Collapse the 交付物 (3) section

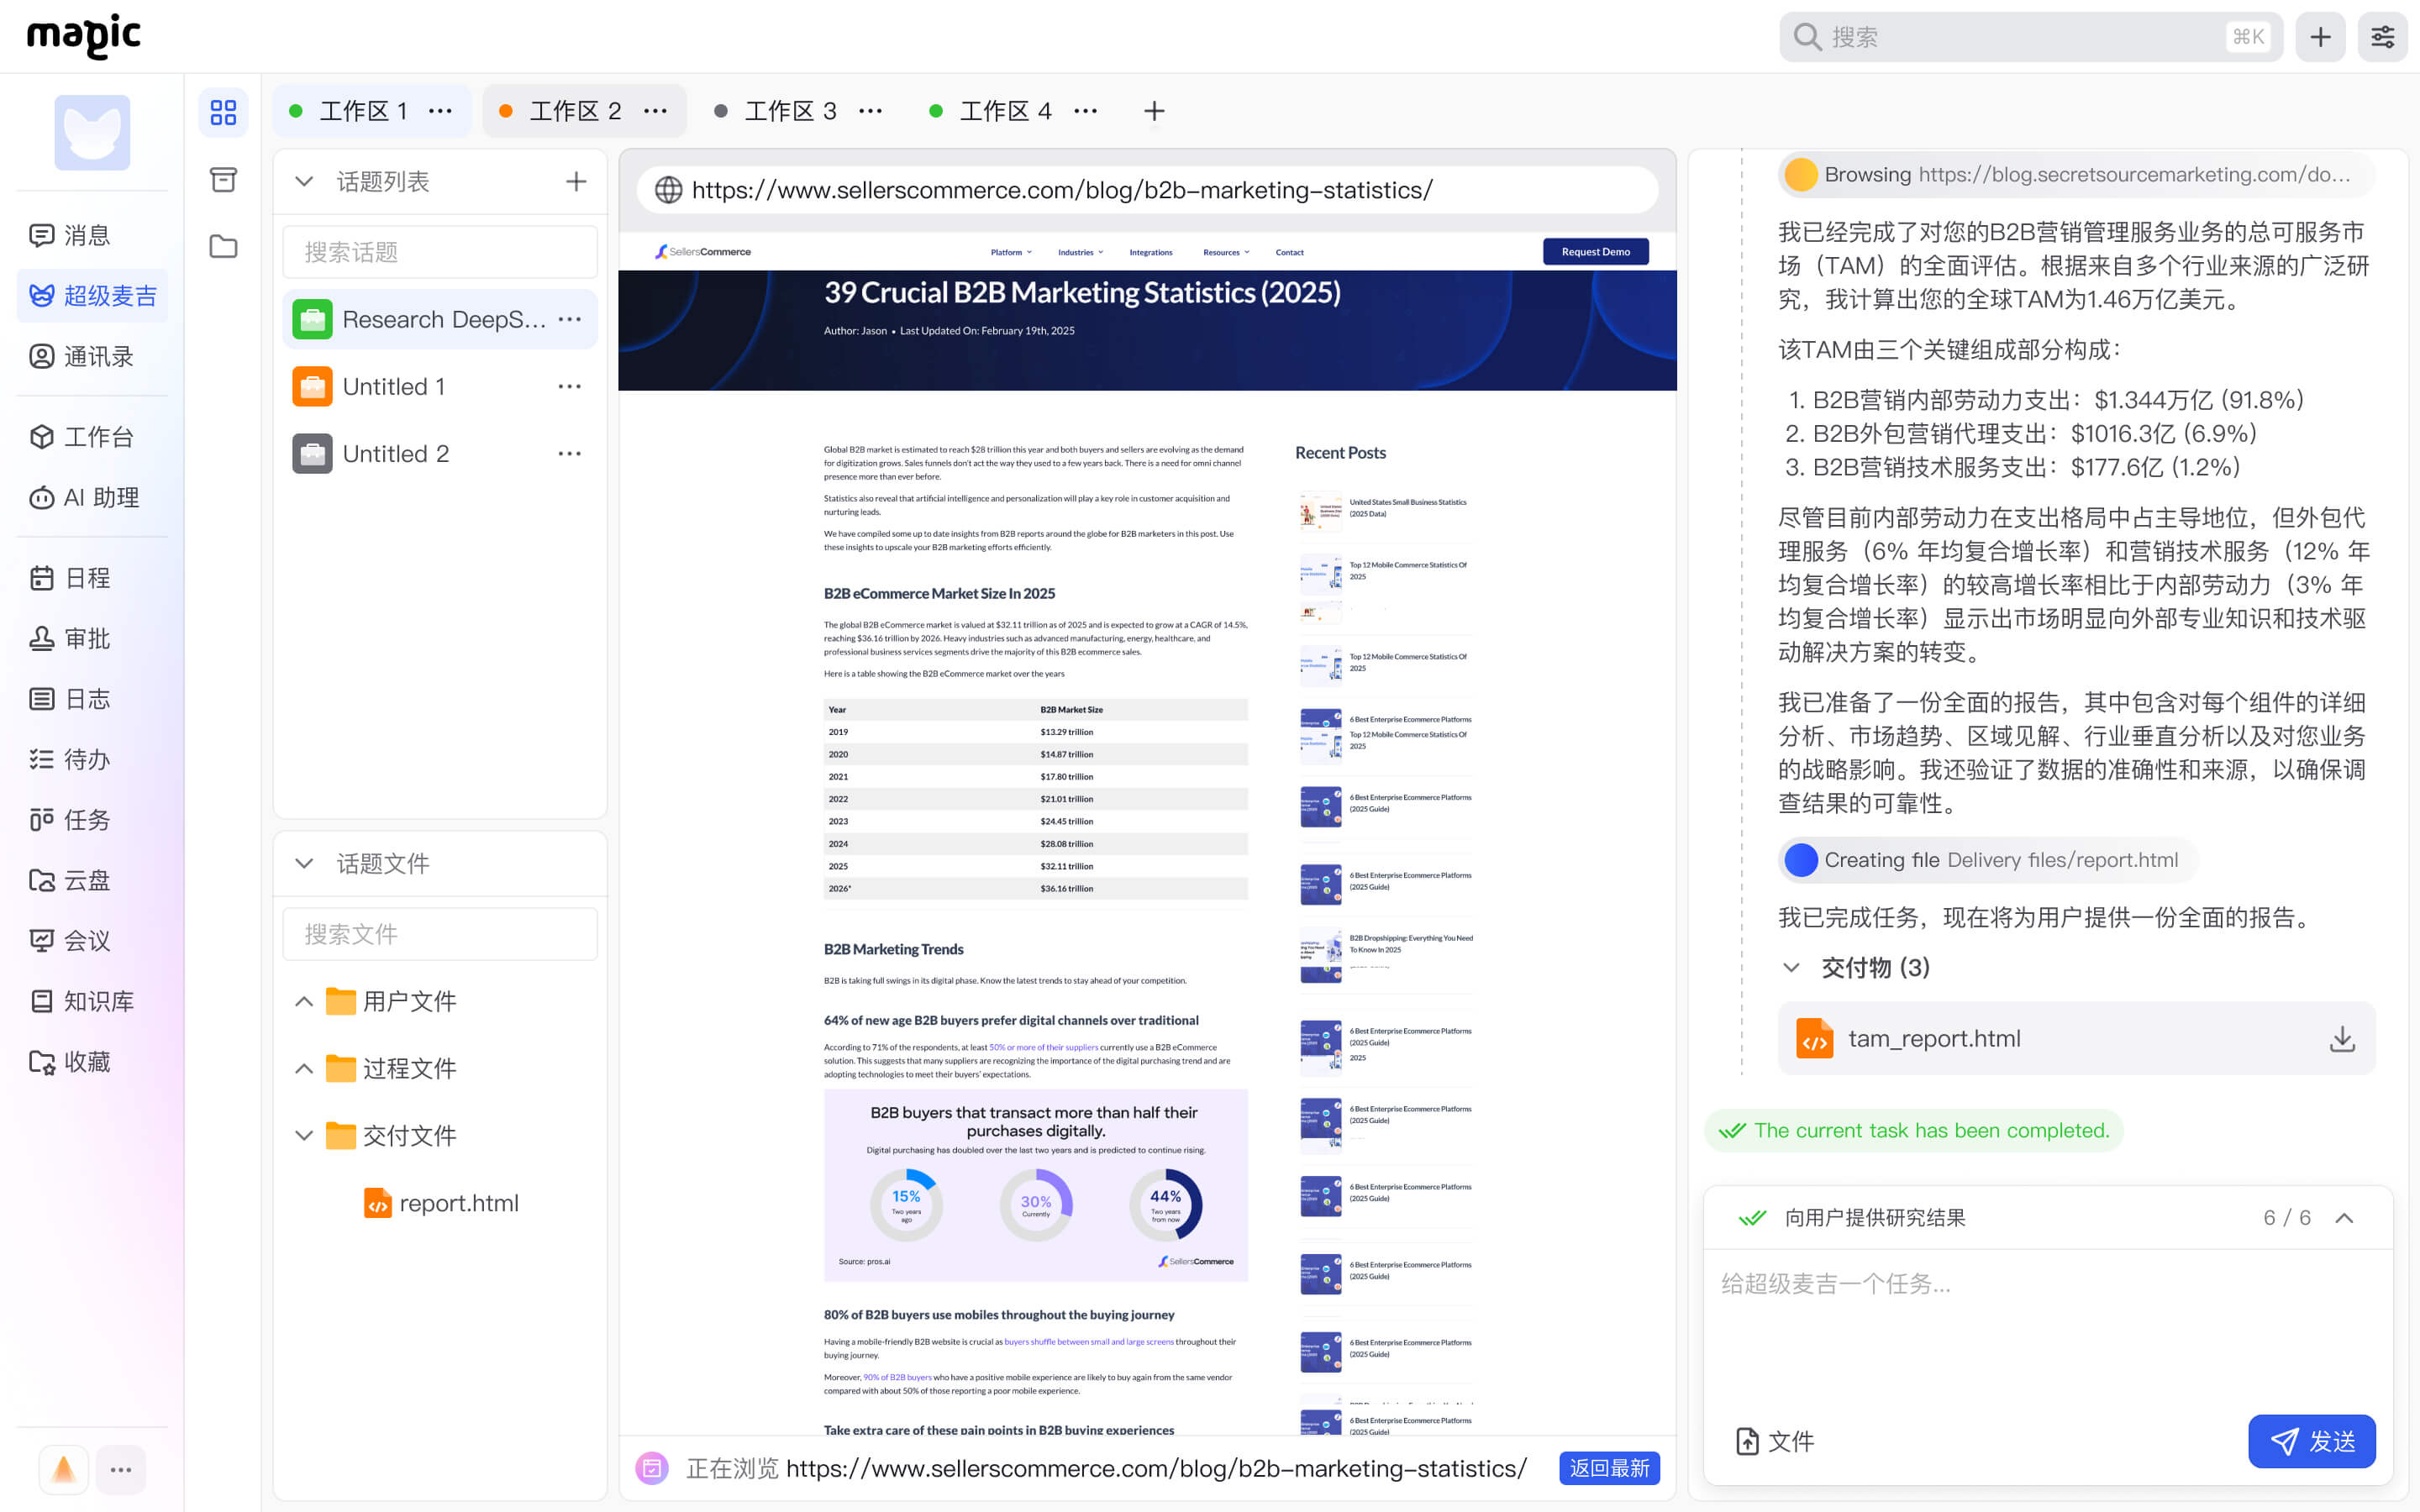point(1791,967)
